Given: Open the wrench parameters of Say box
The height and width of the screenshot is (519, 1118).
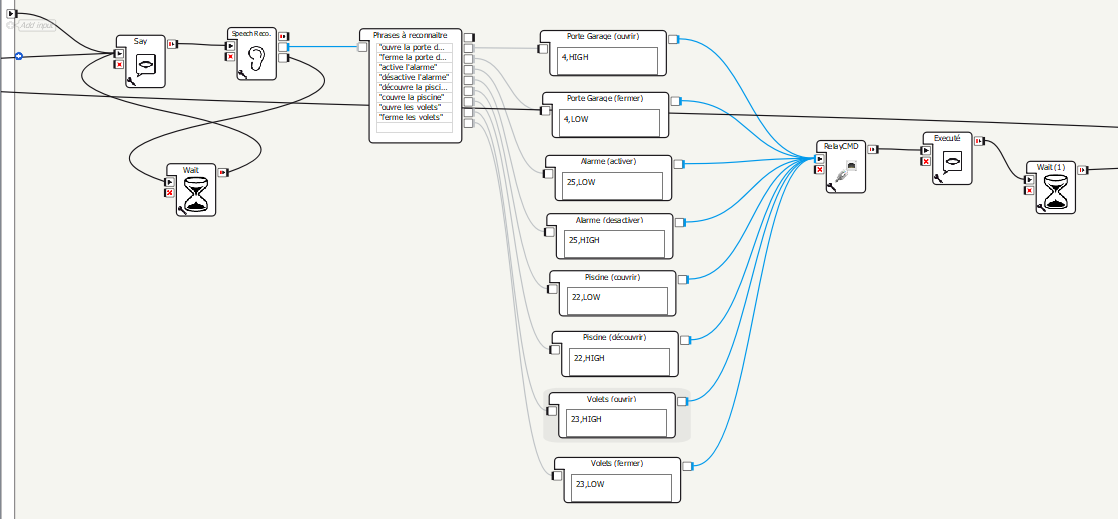Looking at the screenshot, I should [131, 85].
